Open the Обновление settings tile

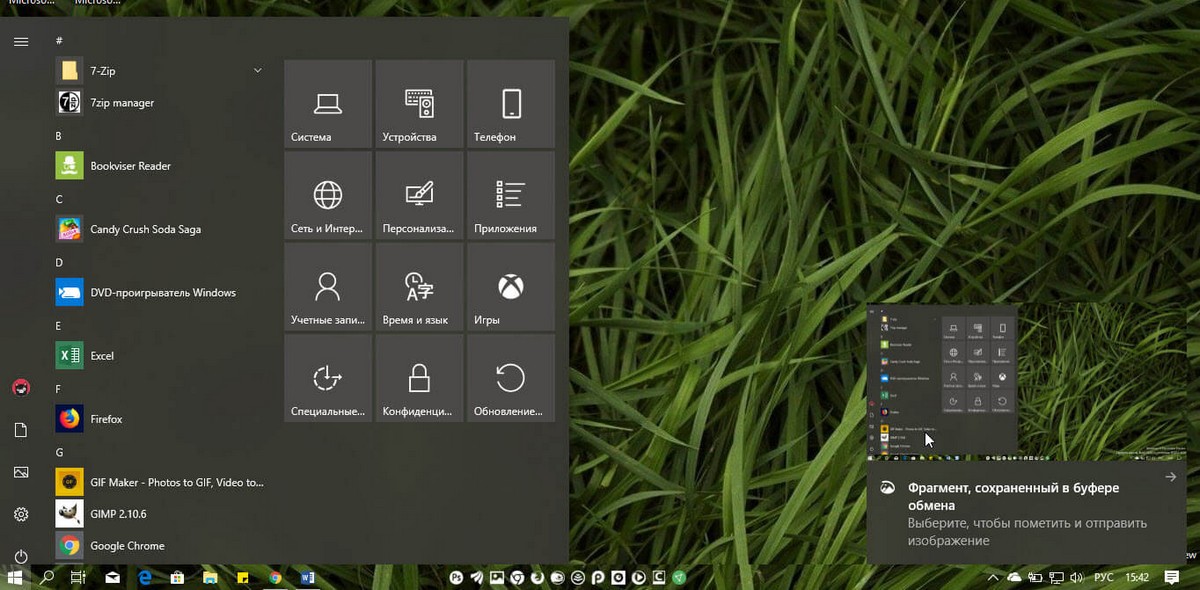pos(510,378)
